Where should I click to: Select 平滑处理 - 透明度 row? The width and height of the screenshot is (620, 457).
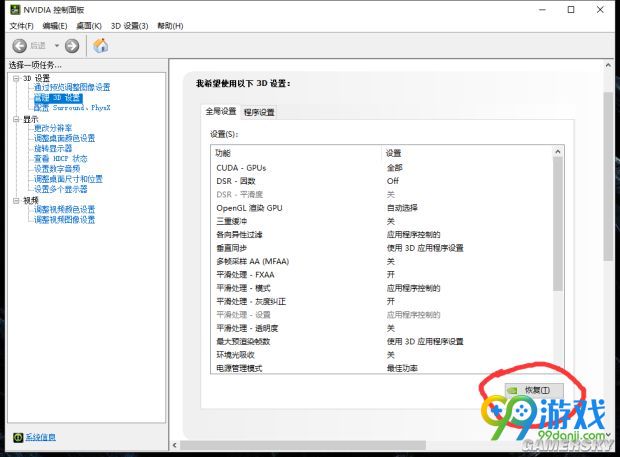coord(382,328)
